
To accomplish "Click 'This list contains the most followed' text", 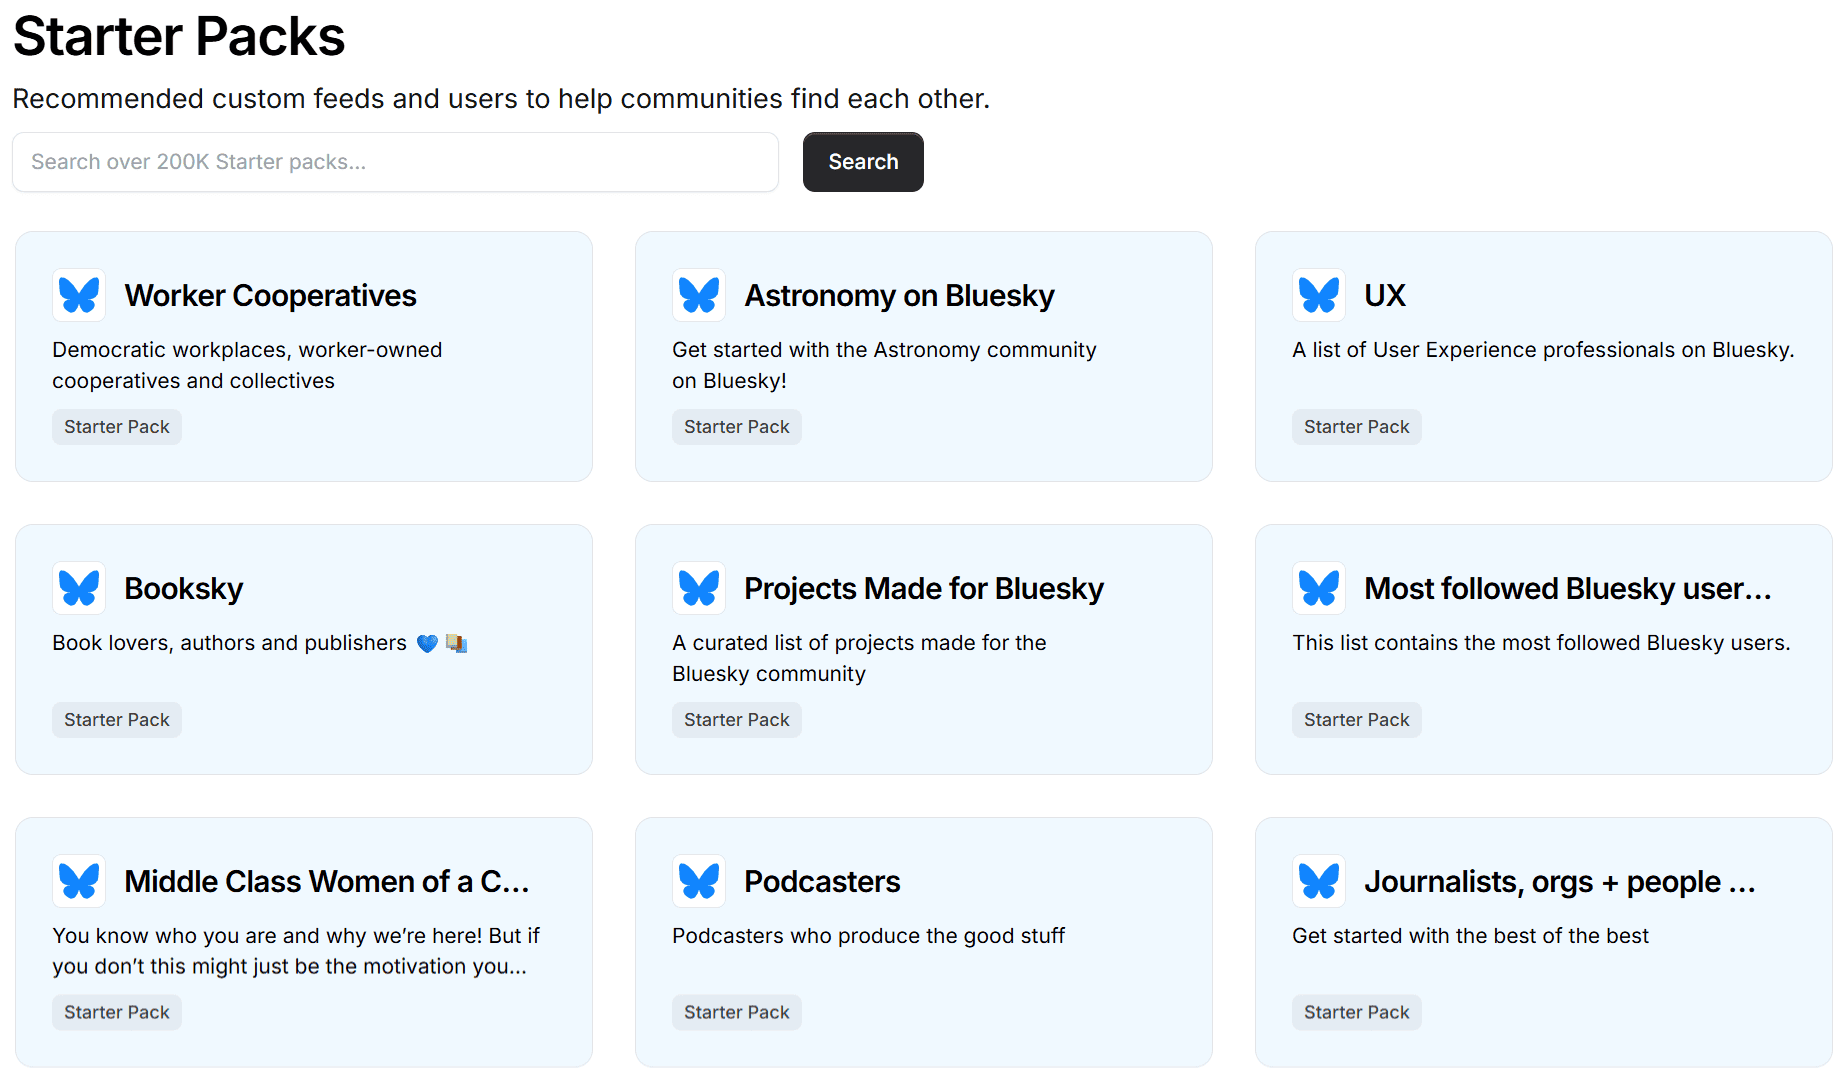I will click(x=1541, y=643).
